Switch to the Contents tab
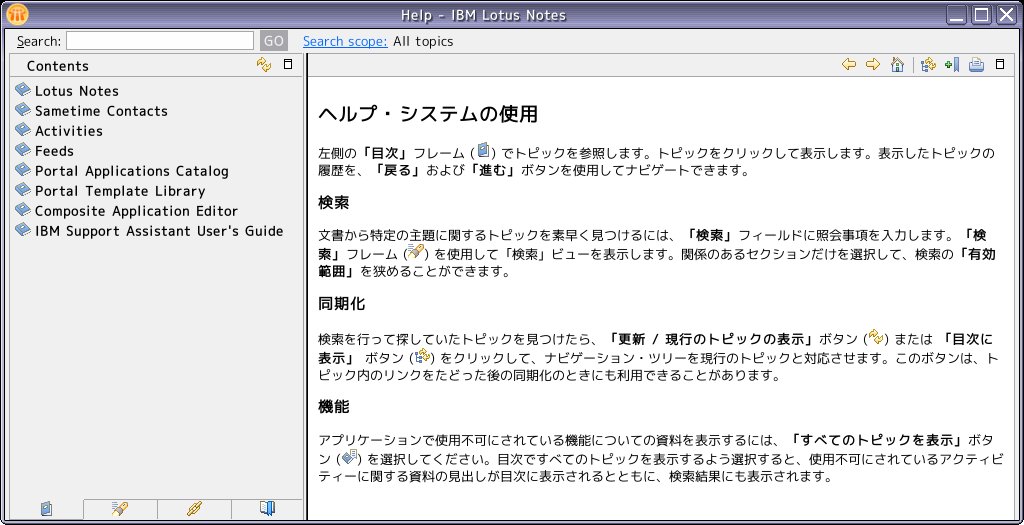This screenshot has width=1024, height=525. click(46, 509)
